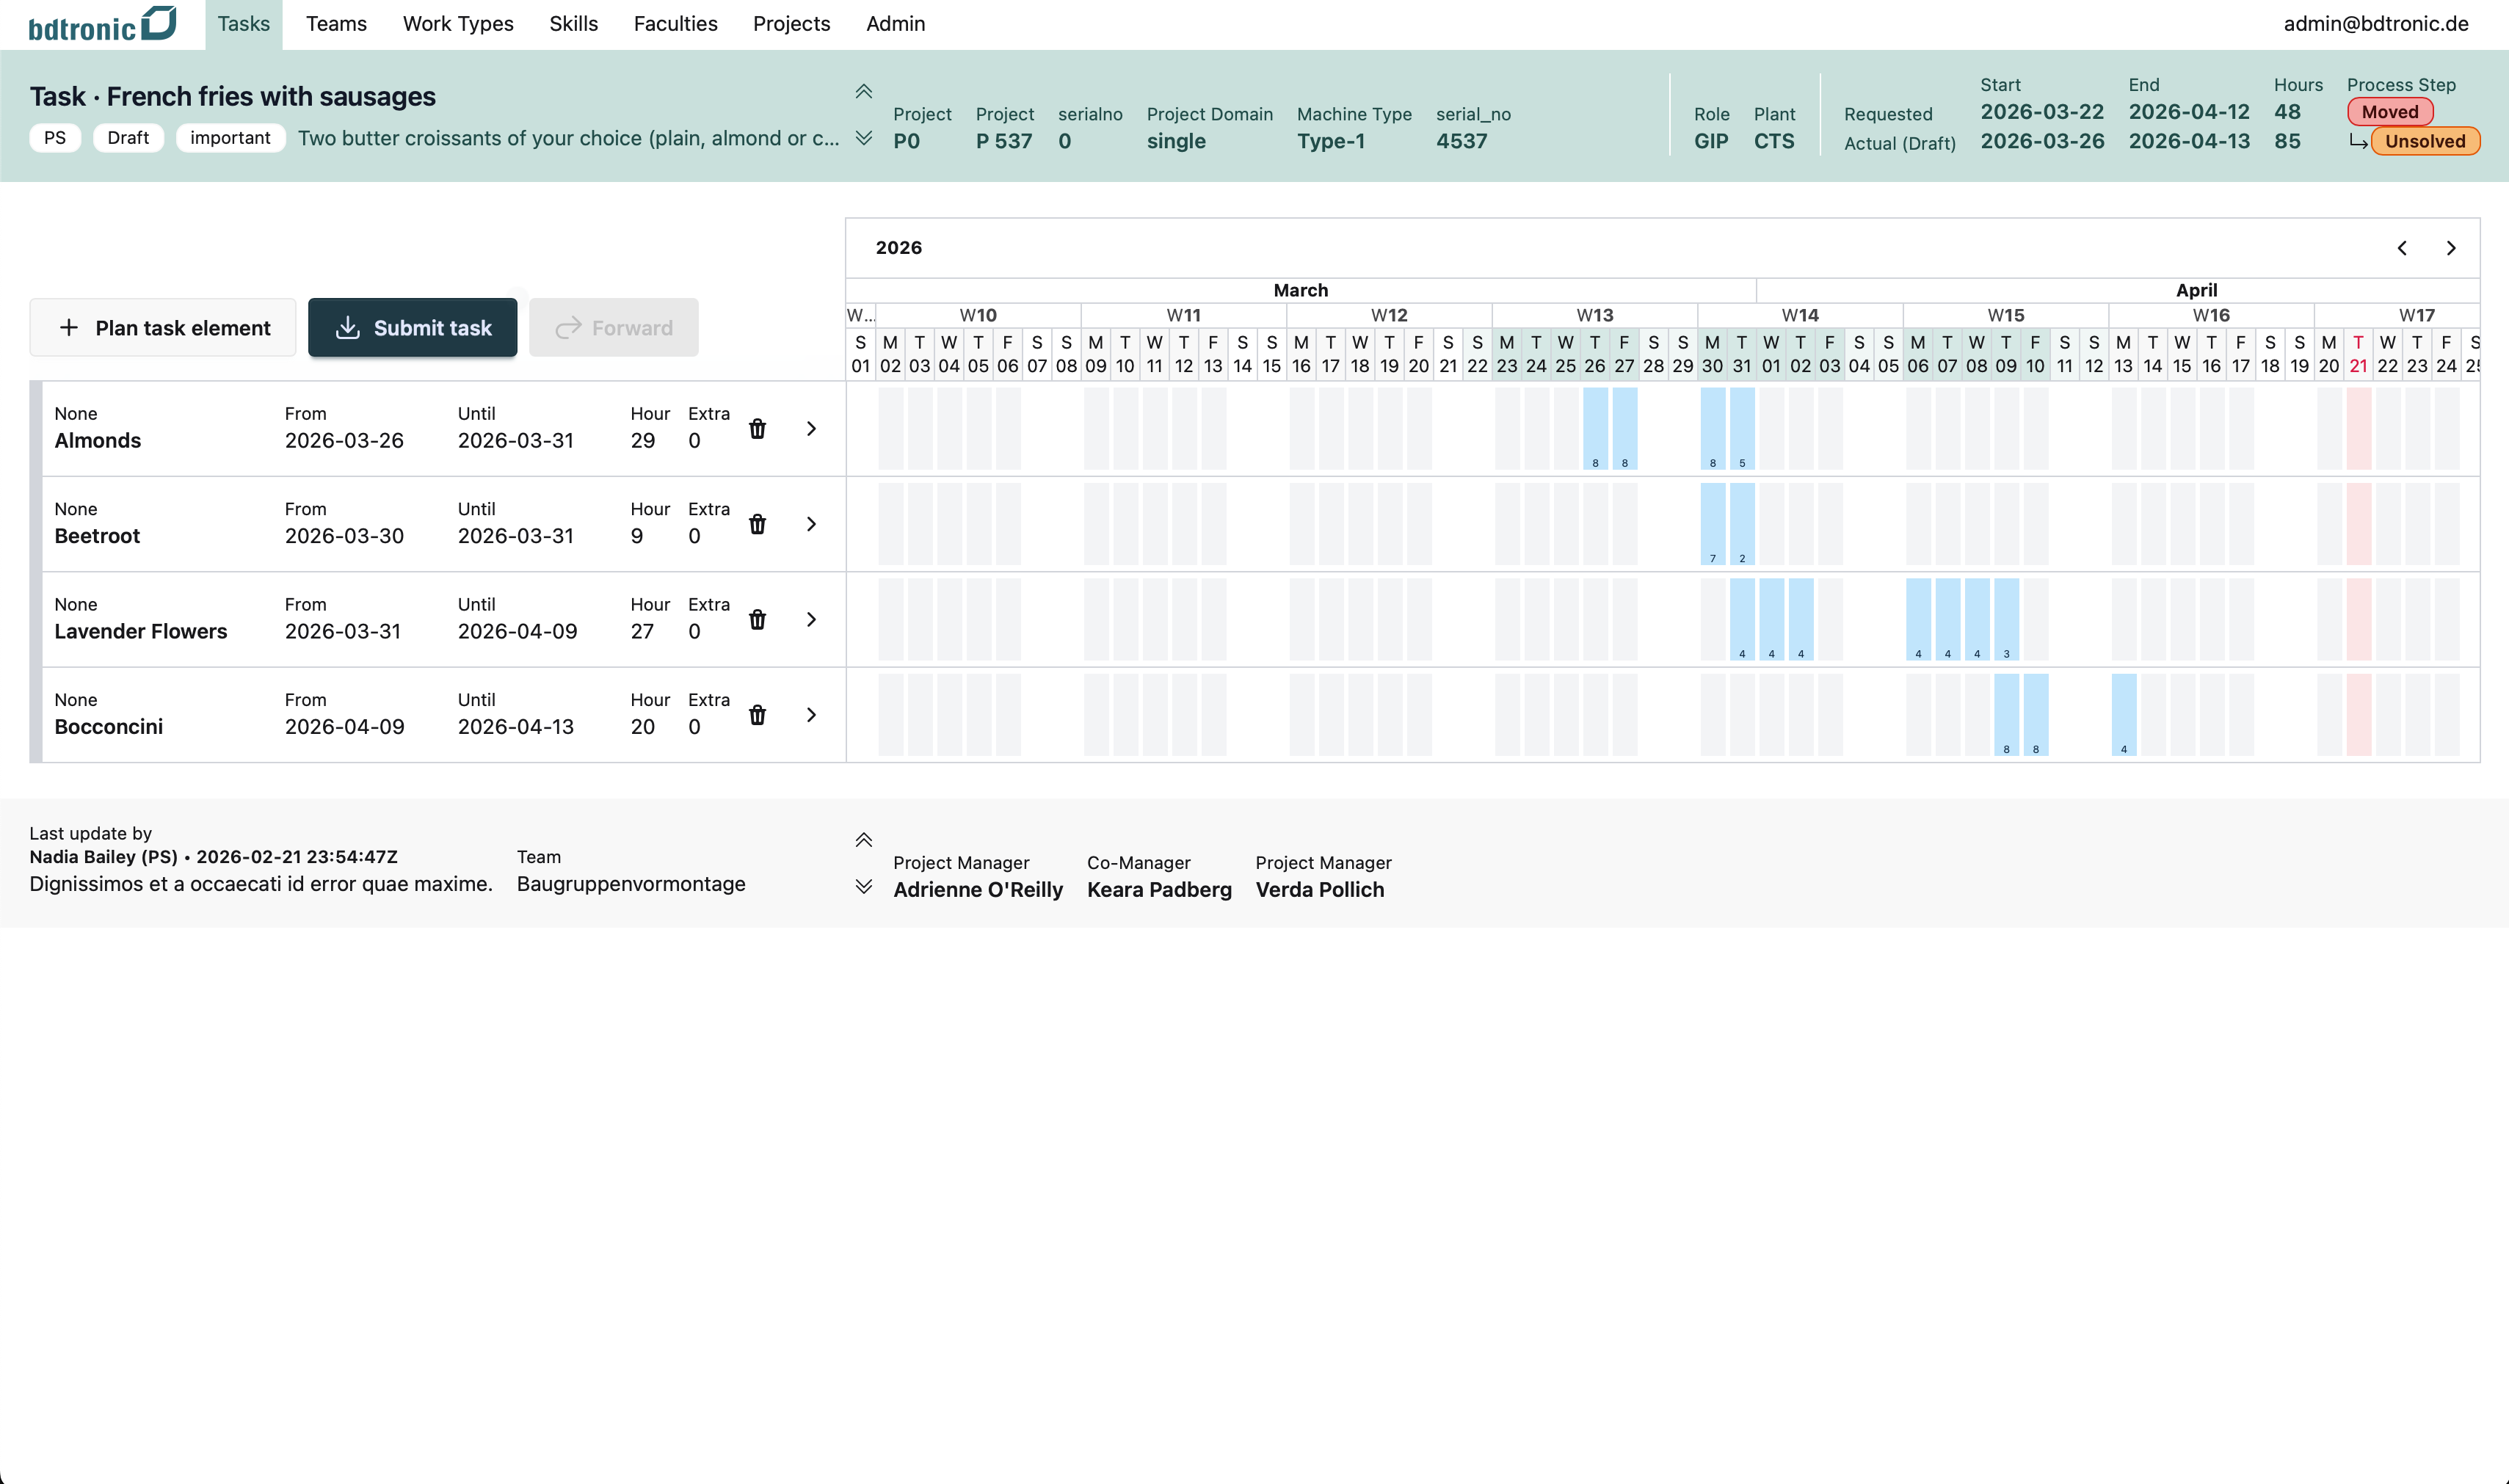
Task: Collapse footer info with up chevrons
Action: coord(863,840)
